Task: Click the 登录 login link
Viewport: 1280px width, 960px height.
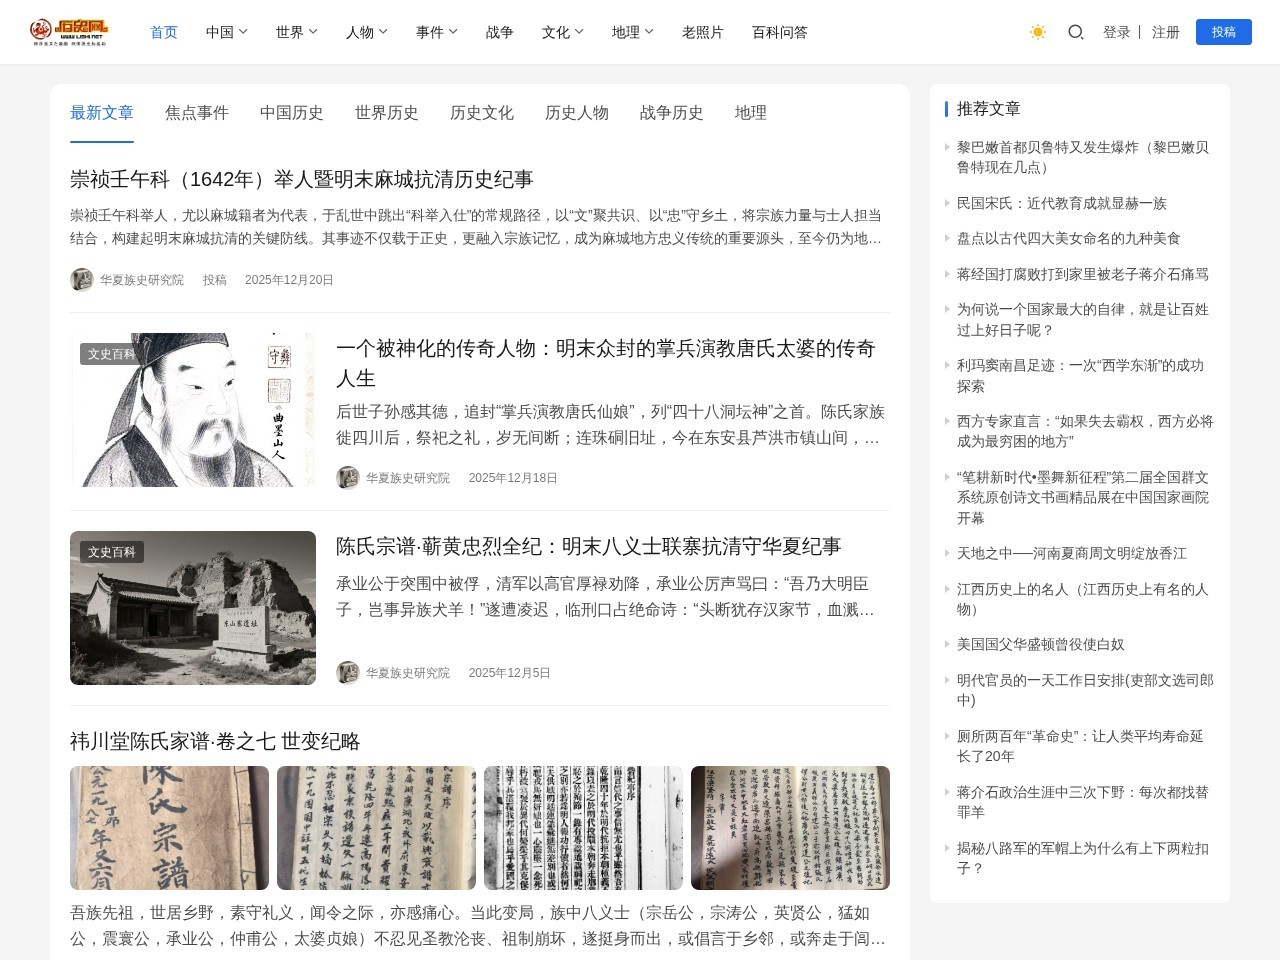Action: point(1116,32)
